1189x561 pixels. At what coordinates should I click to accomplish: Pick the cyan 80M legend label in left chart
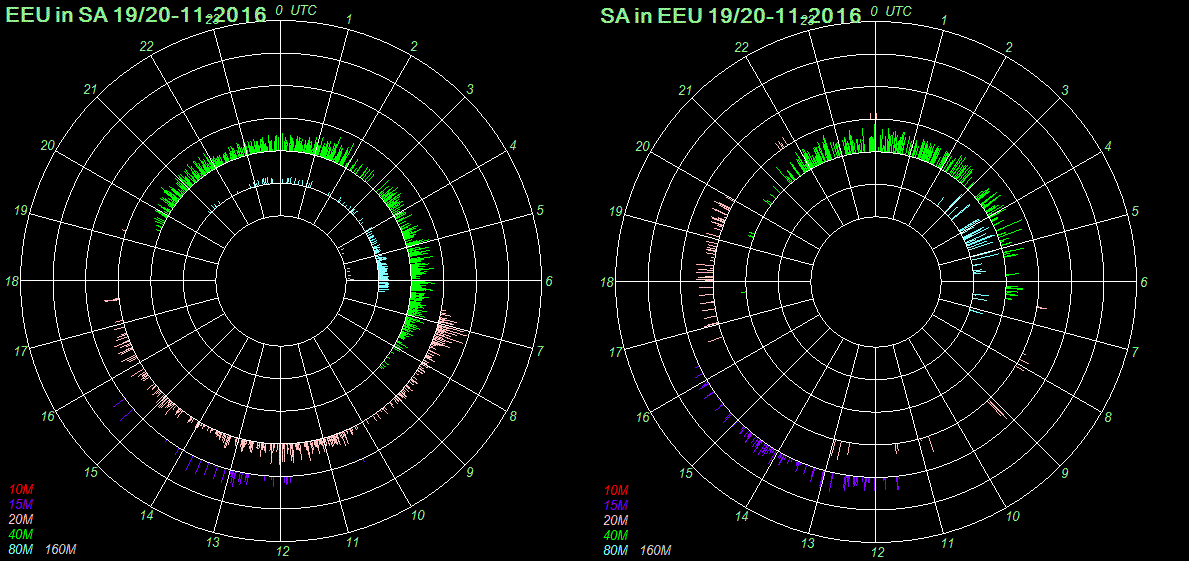pos(21,550)
